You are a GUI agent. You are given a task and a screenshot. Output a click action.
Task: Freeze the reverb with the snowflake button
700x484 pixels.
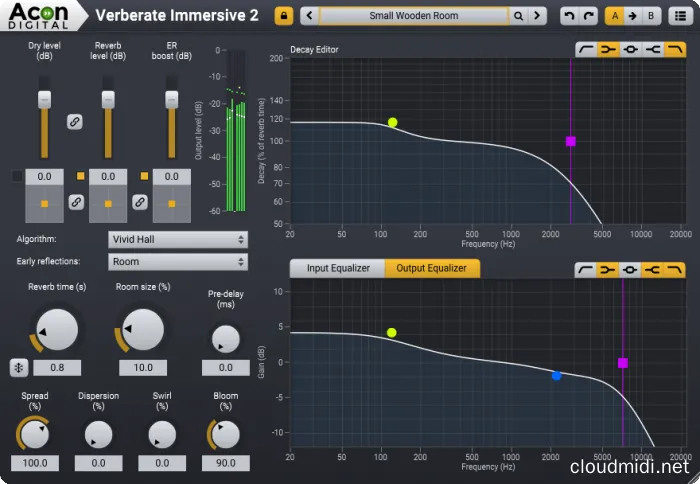click(x=18, y=367)
